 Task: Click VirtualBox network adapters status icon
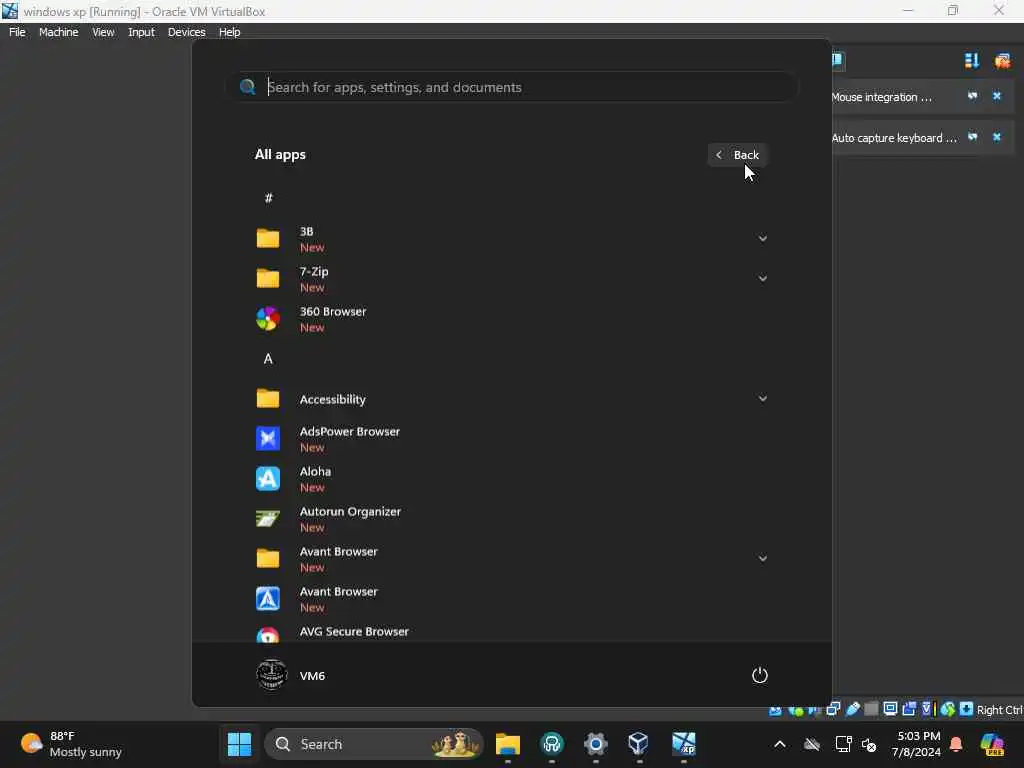[833, 709]
